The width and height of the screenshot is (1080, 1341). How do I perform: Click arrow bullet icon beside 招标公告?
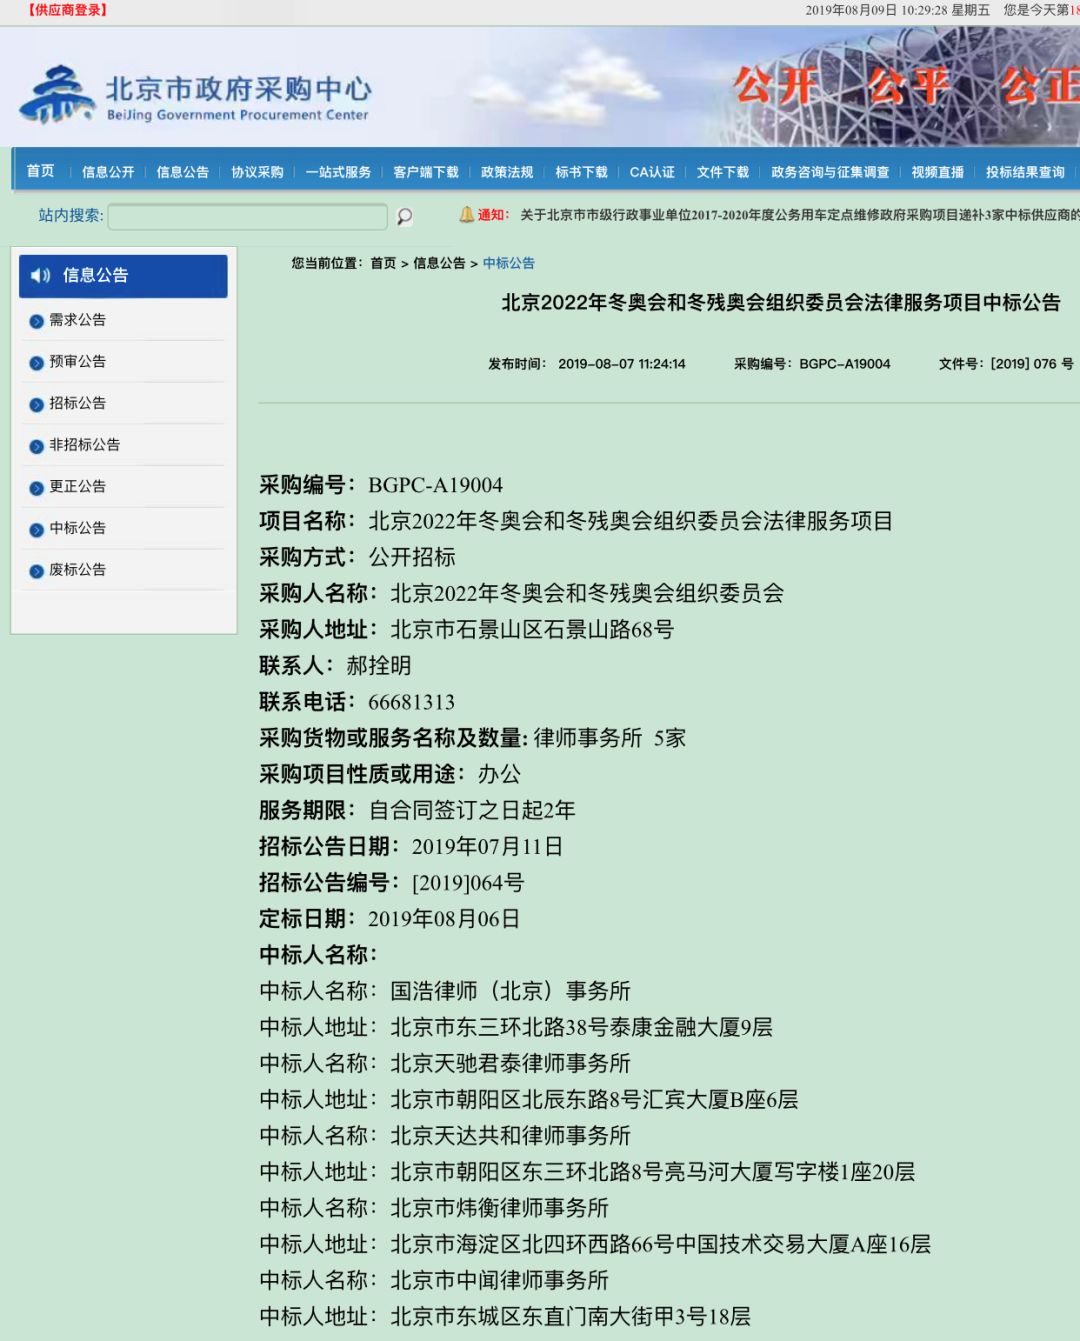[37, 404]
